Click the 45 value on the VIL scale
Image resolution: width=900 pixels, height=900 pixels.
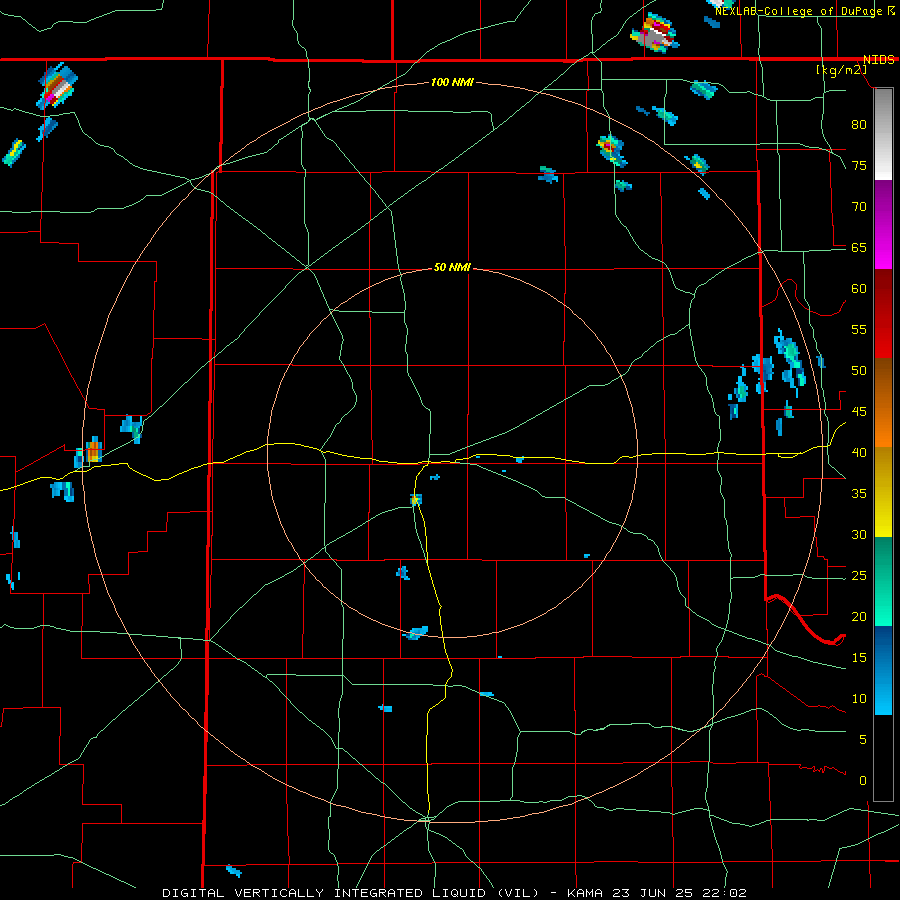point(859,412)
